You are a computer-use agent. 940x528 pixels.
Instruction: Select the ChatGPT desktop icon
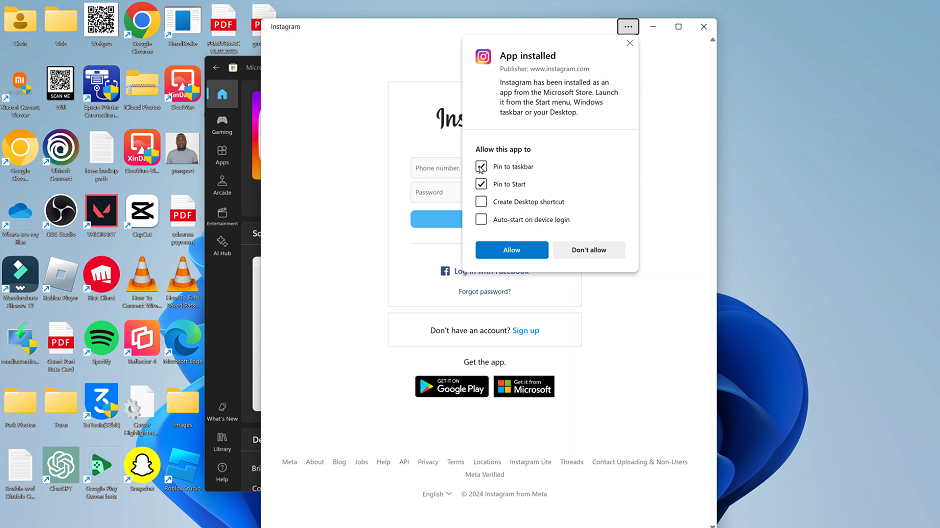tap(61, 470)
